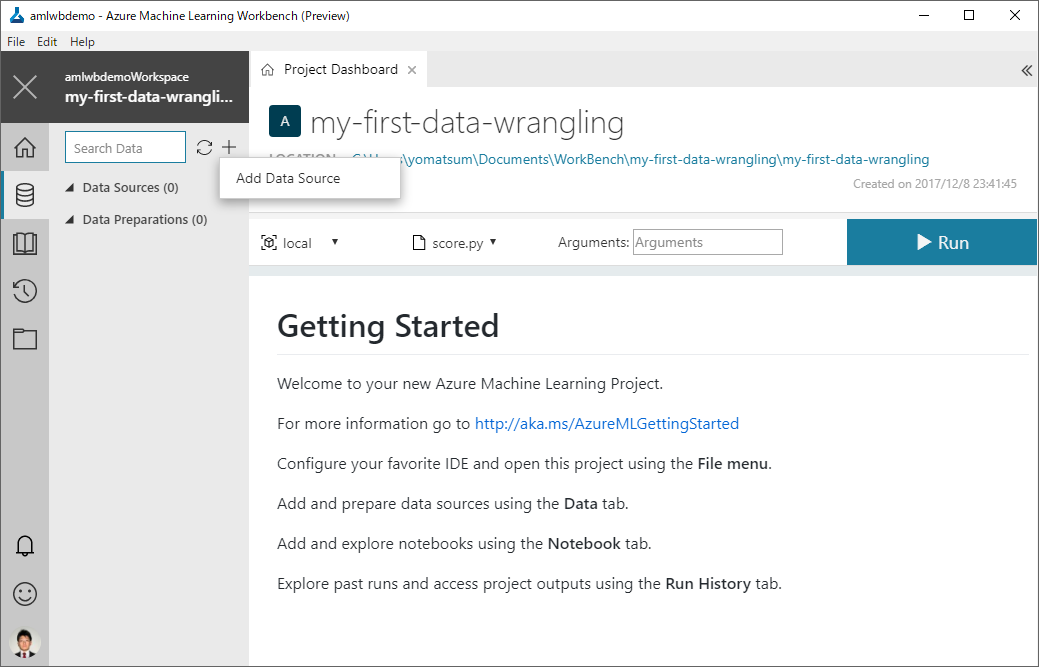Click the notifications bell icon
This screenshot has height=667, width=1039.
pyautogui.click(x=25, y=546)
